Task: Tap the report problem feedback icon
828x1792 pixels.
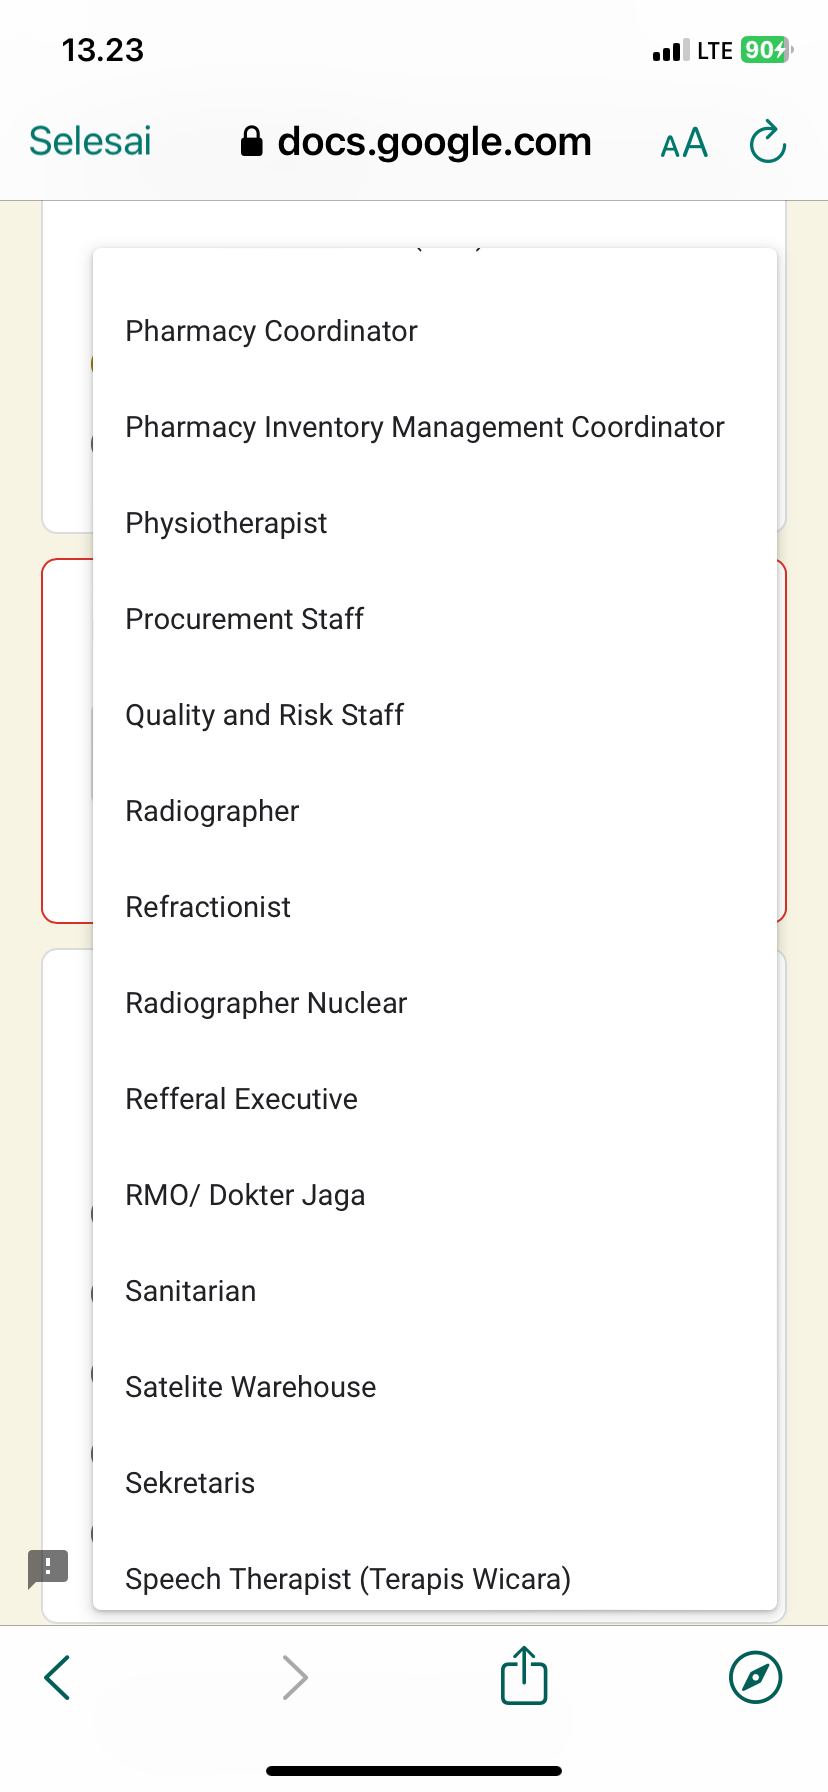Action: click(x=48, y=1567)
